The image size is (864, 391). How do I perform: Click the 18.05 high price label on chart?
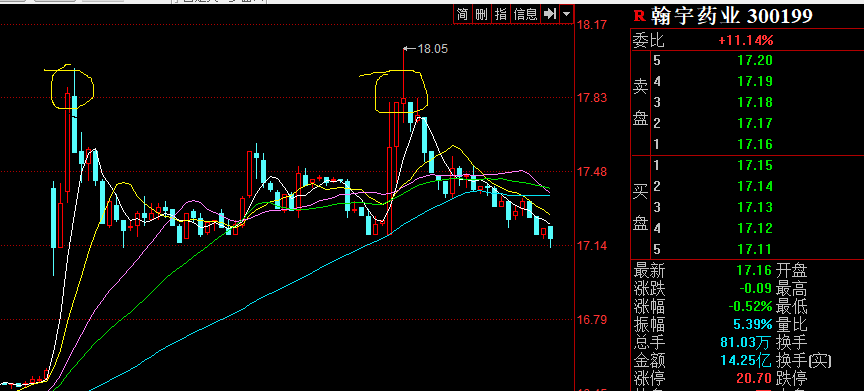(433, 49)
